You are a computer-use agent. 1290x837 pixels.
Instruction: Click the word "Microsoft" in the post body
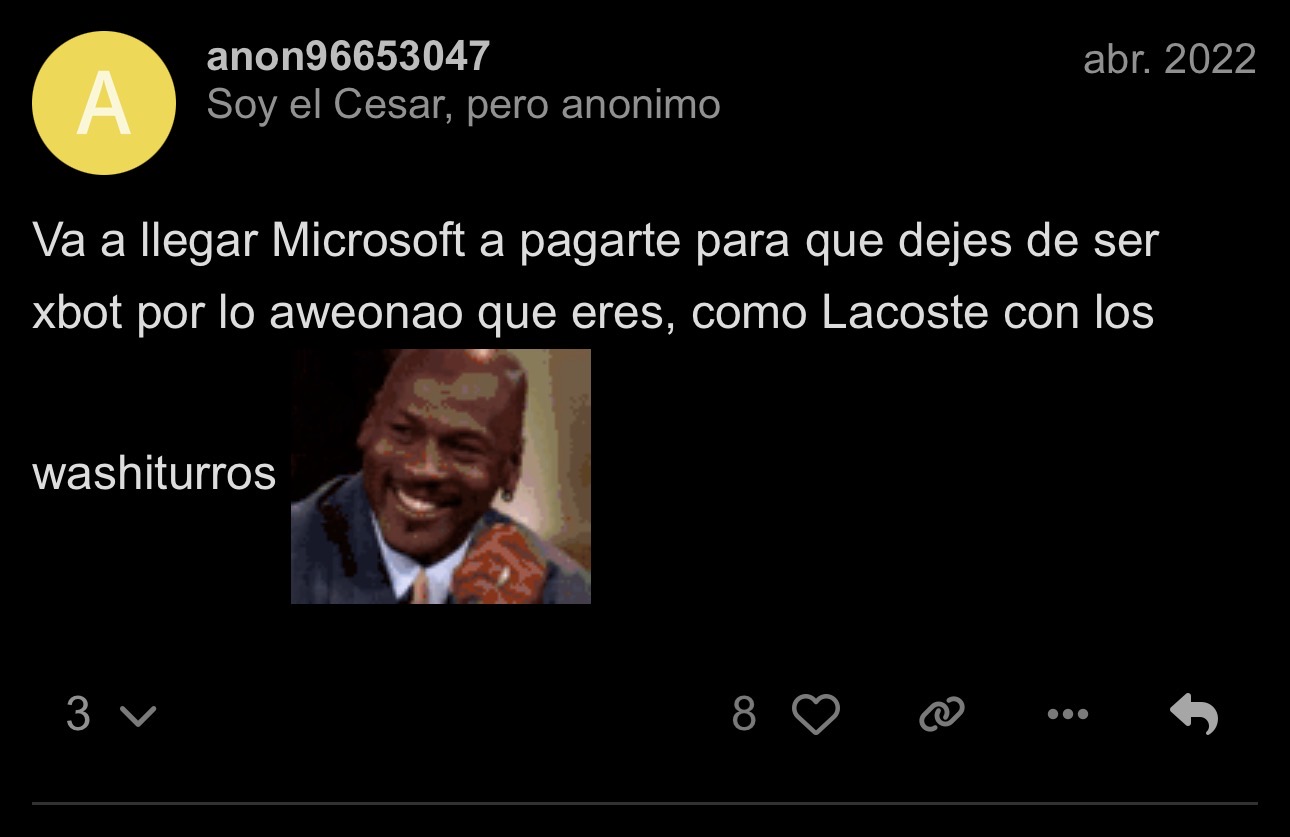coord(368,242)
